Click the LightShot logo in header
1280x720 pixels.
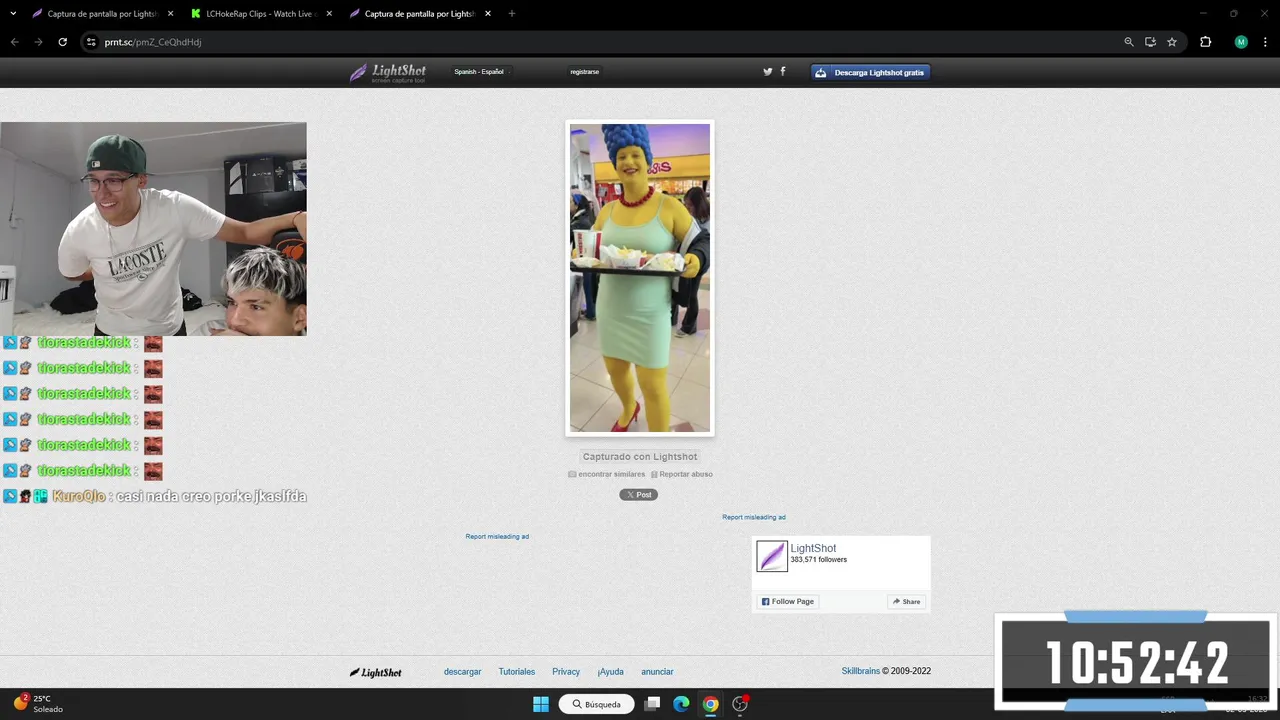click(388, 72)
